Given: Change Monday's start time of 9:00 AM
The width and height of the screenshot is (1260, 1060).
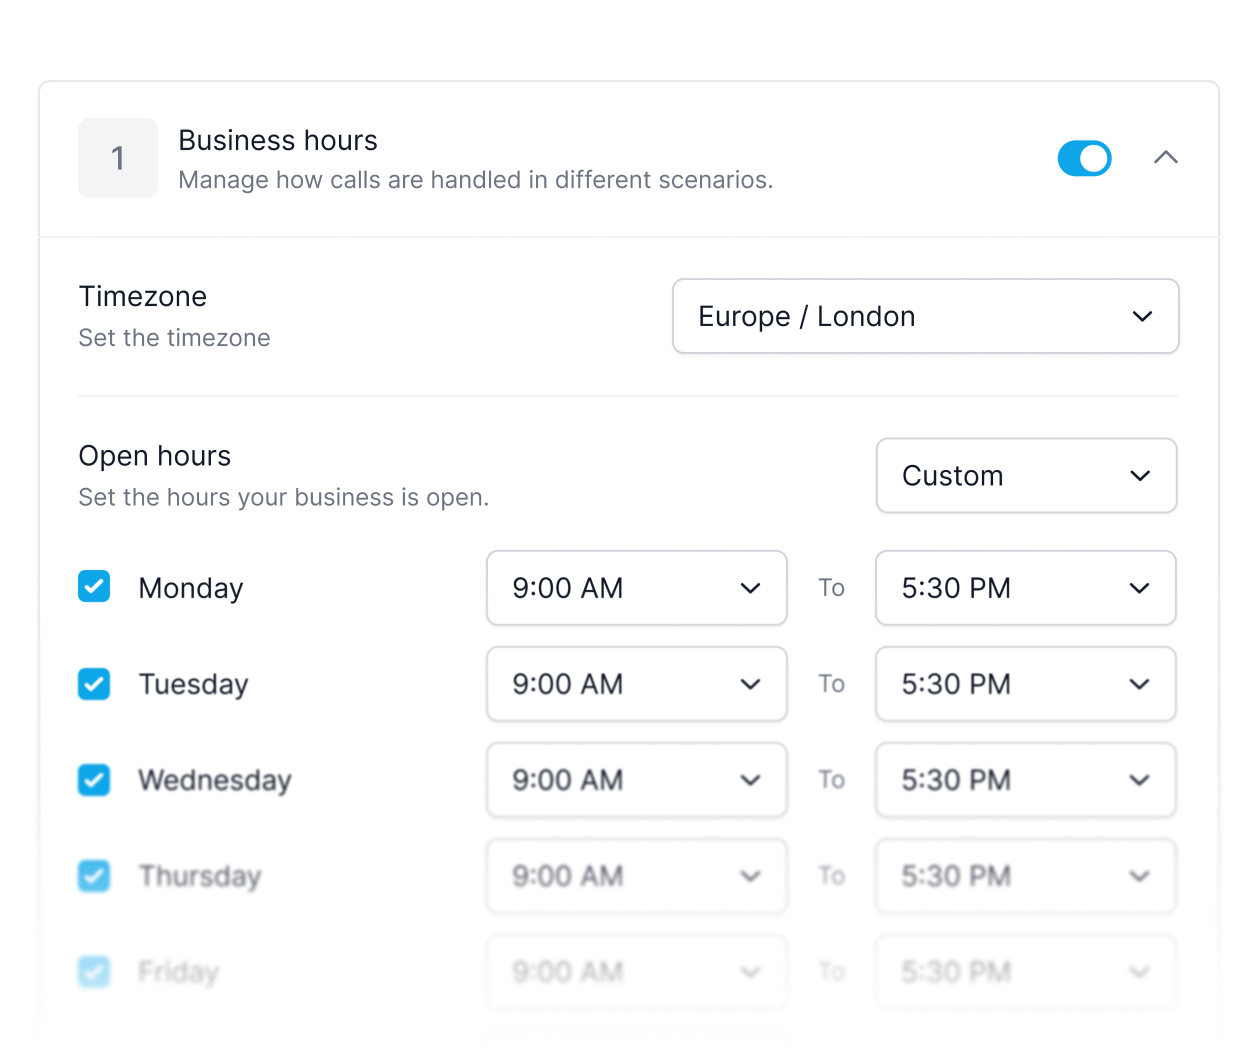Looking at the screenshot, I should pos(636,588).
